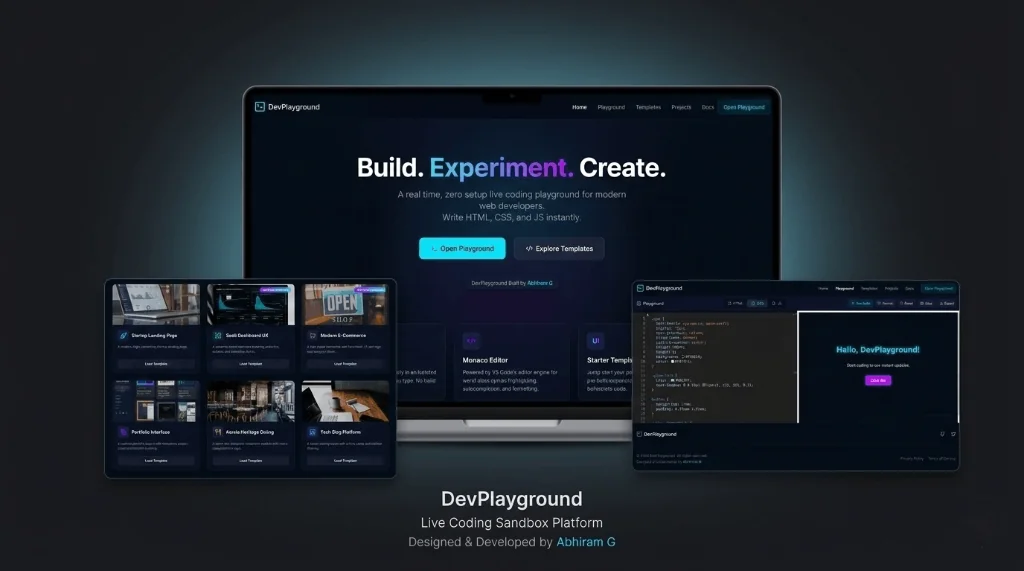Click the UI icon on the Starter Templates card

[596, 340]
